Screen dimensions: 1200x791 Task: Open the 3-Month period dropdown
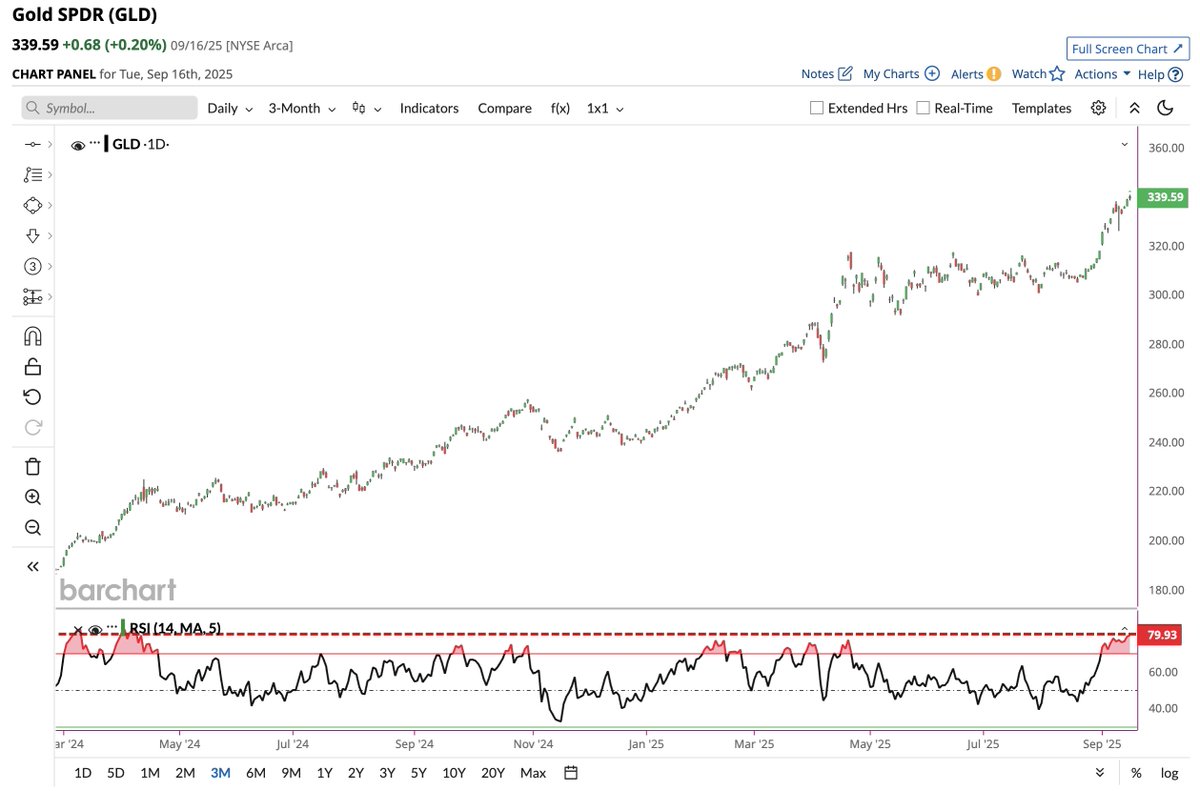click(301, 108)
